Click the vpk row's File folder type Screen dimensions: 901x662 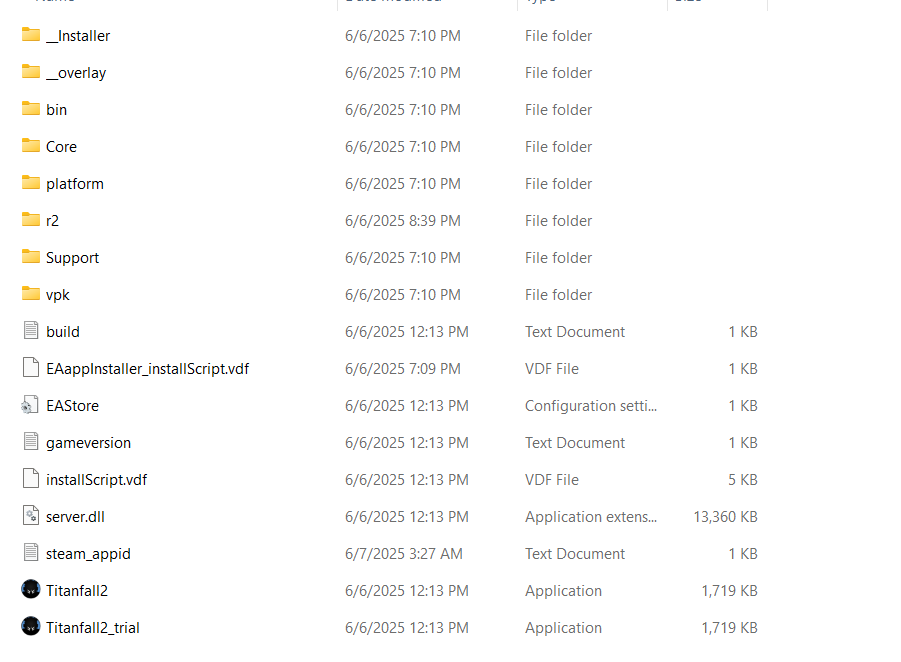tap(558, 295)
